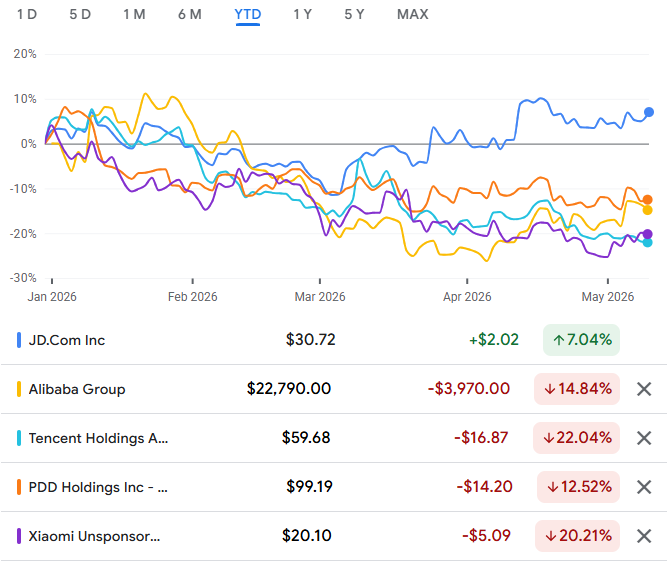Click the May 2026 axis label
The width and height of the screenshot is (667, 567).
[608, 296]
